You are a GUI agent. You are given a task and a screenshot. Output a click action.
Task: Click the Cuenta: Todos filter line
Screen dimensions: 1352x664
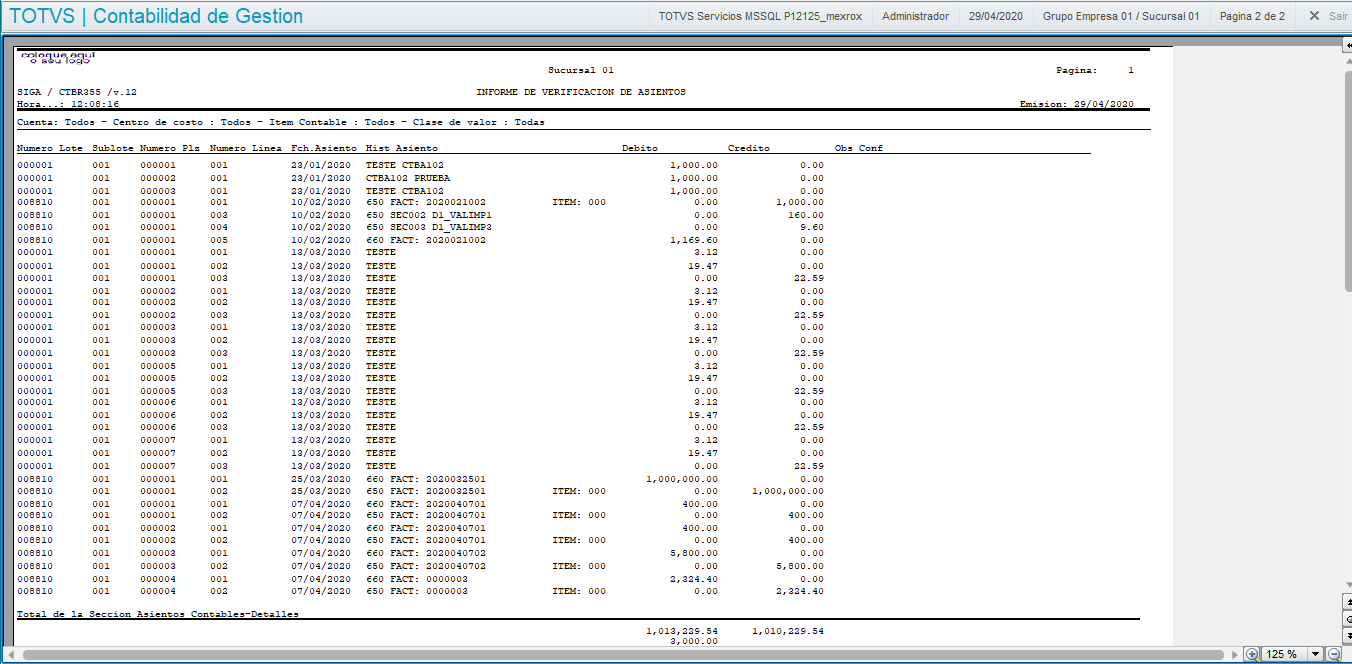[x=281, y=122]
